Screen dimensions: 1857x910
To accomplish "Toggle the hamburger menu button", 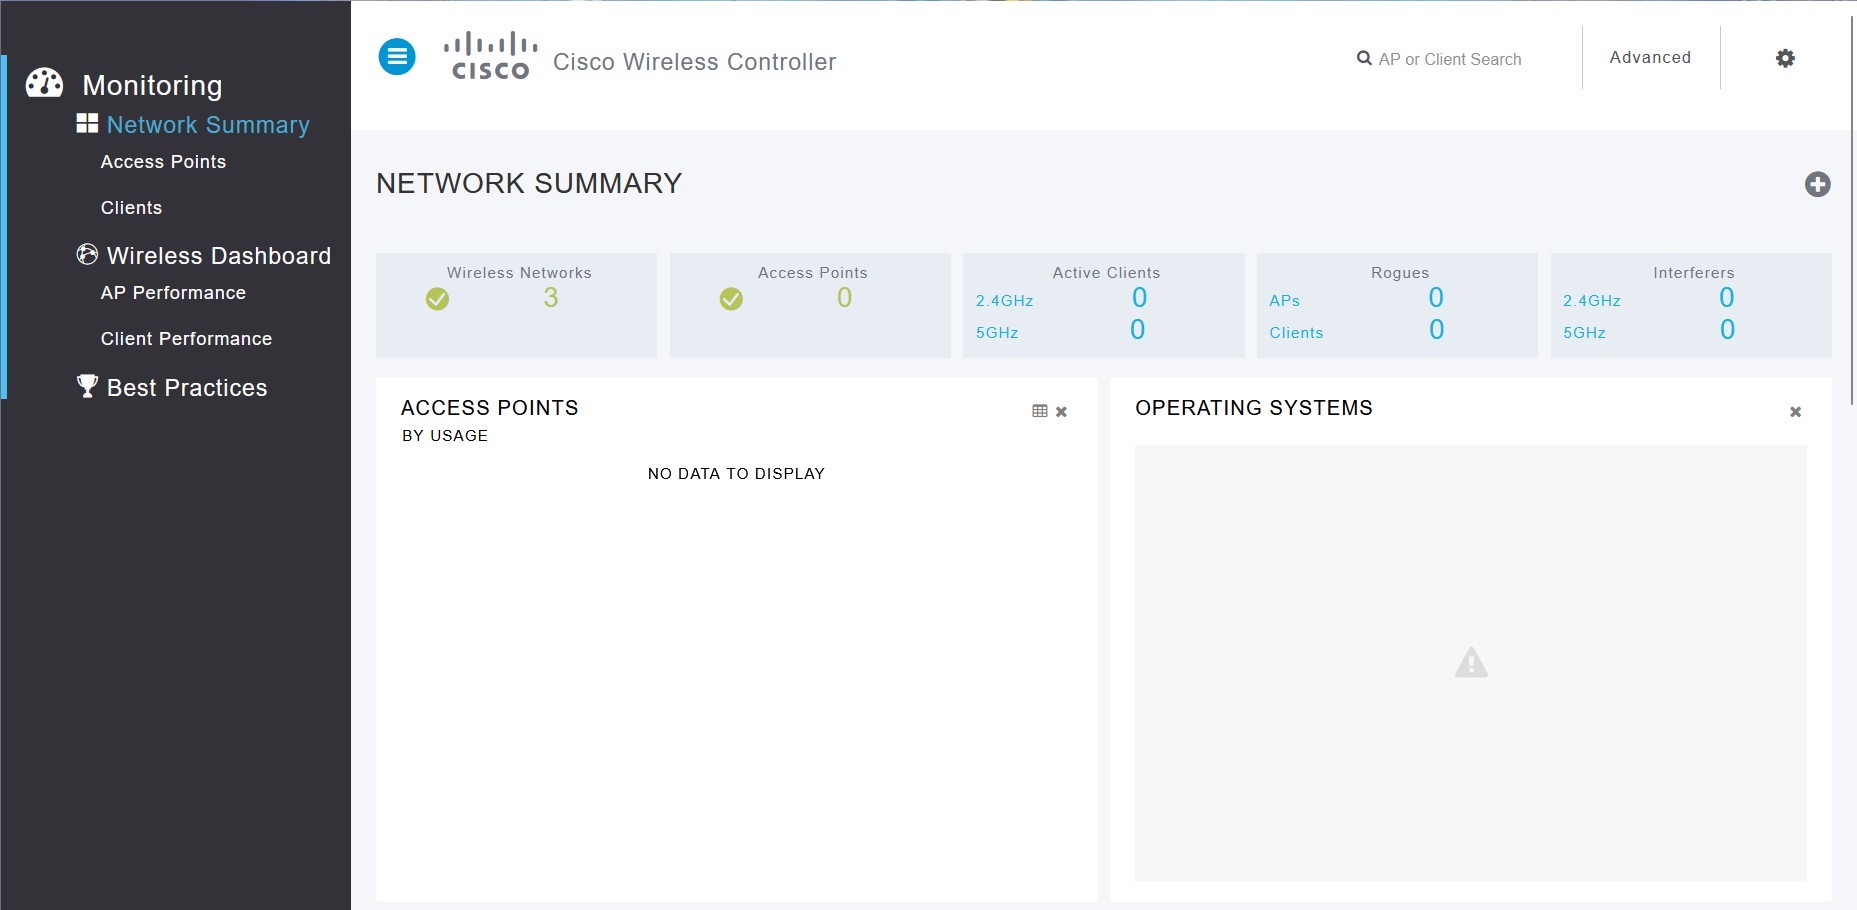I will [397, 57].
